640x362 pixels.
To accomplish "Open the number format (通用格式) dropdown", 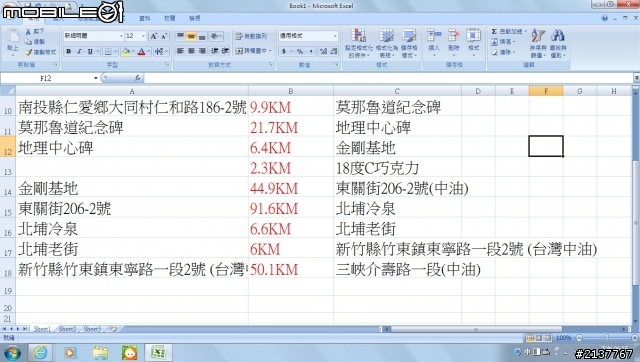I will (335, 36).
